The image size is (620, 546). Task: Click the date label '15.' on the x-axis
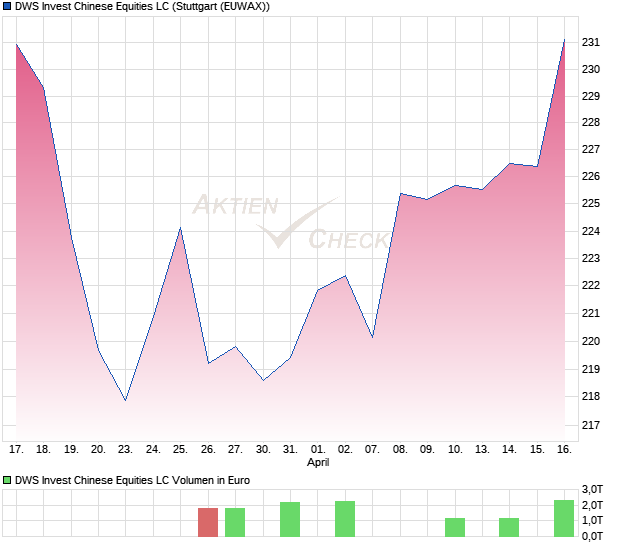pos(537,450)
